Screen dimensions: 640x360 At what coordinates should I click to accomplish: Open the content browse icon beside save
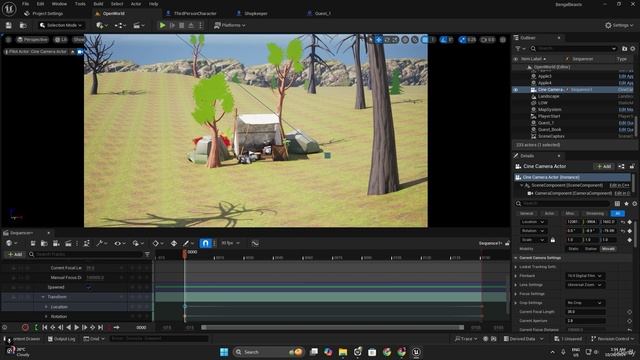23,25
